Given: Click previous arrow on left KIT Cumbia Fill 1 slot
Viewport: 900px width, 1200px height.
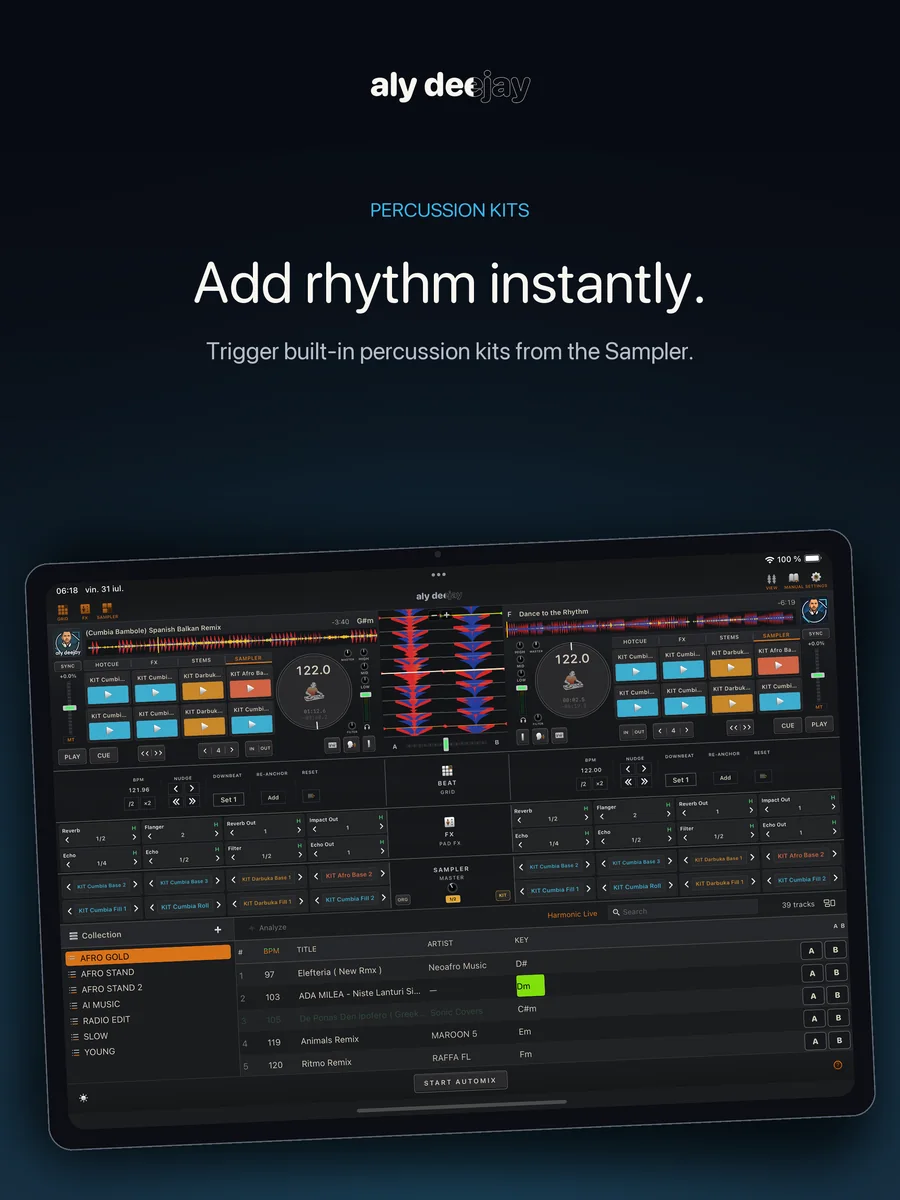Looking at the screenshot, I should pos(70,910).
